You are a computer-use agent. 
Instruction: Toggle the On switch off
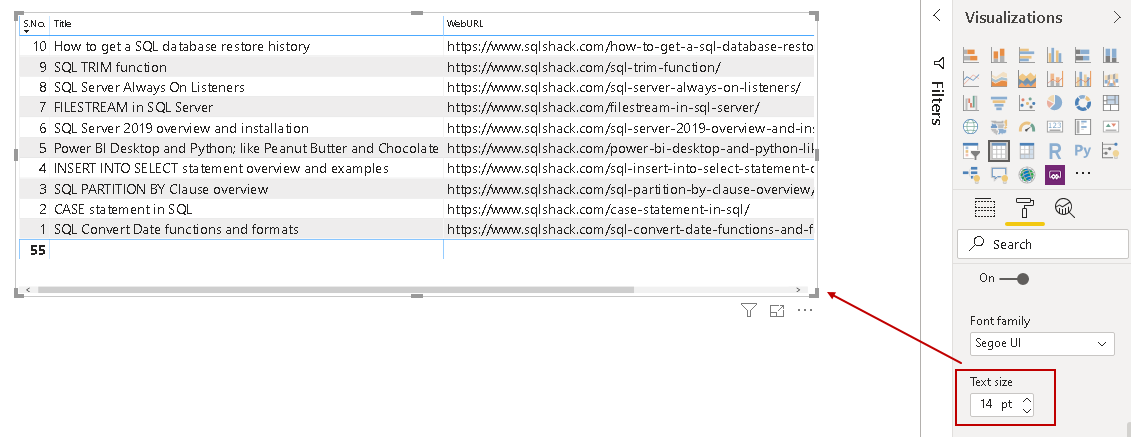(1016, 278)
